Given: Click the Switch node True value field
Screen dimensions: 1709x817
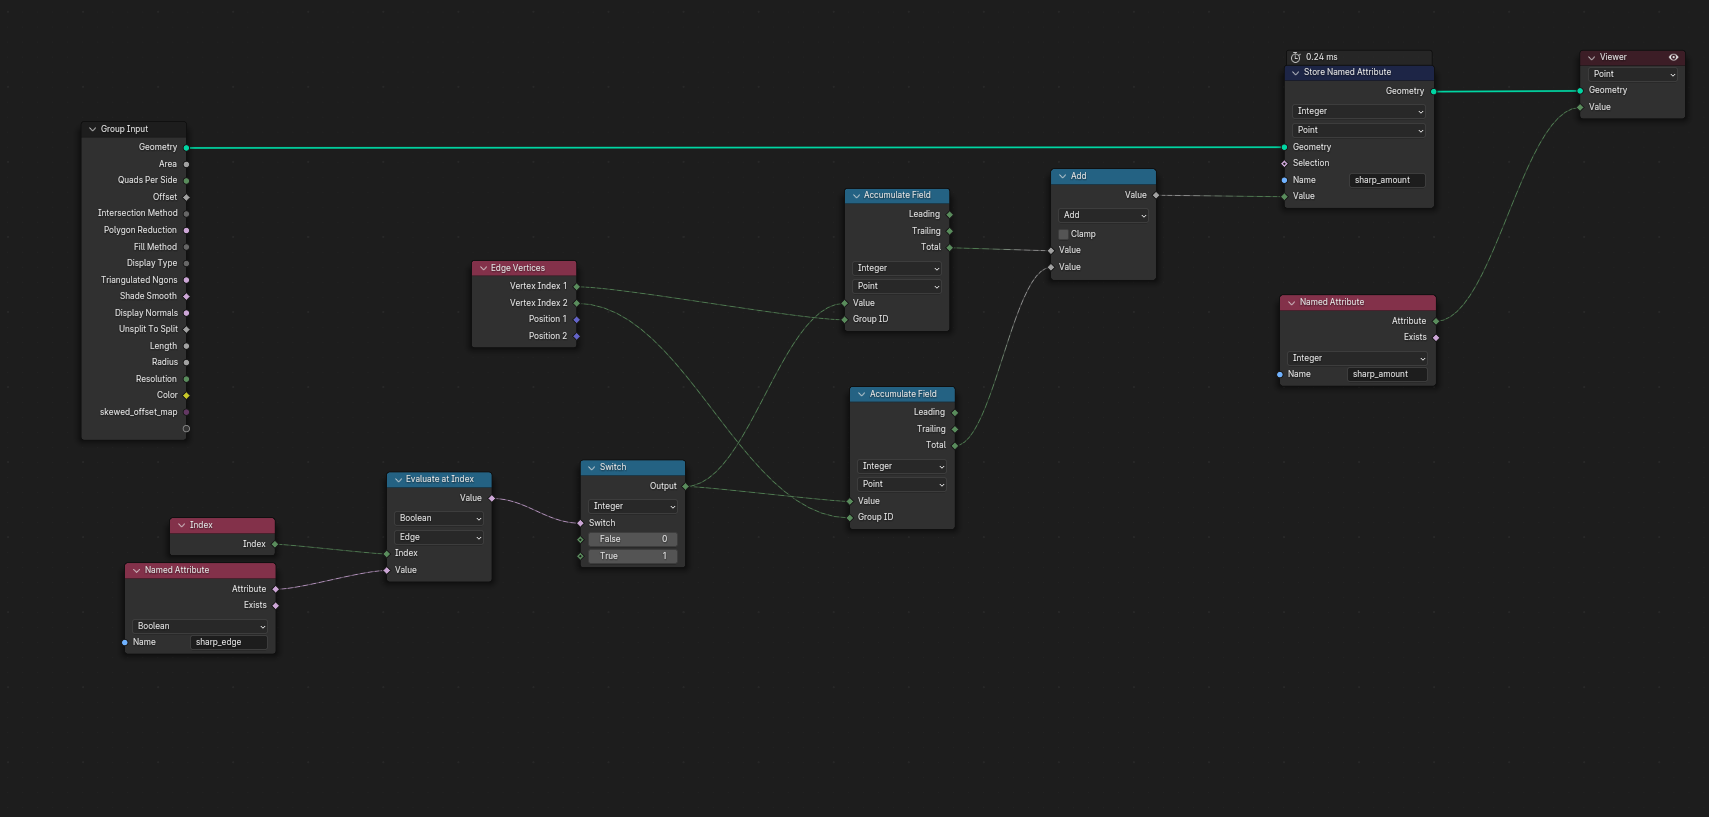Looking at the screenshot, I should [x=633, y=556].
